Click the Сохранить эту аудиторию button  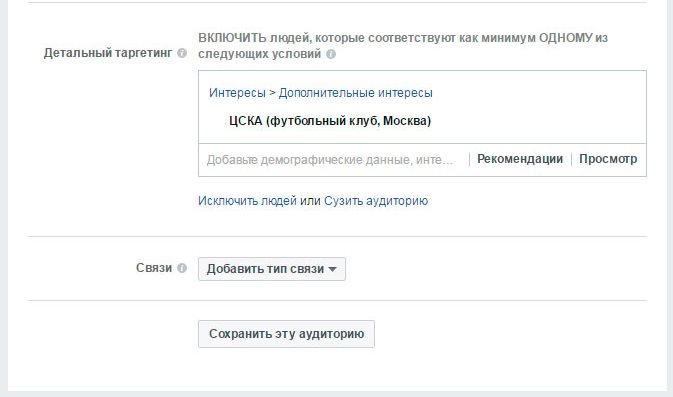(x=286, y=334)
